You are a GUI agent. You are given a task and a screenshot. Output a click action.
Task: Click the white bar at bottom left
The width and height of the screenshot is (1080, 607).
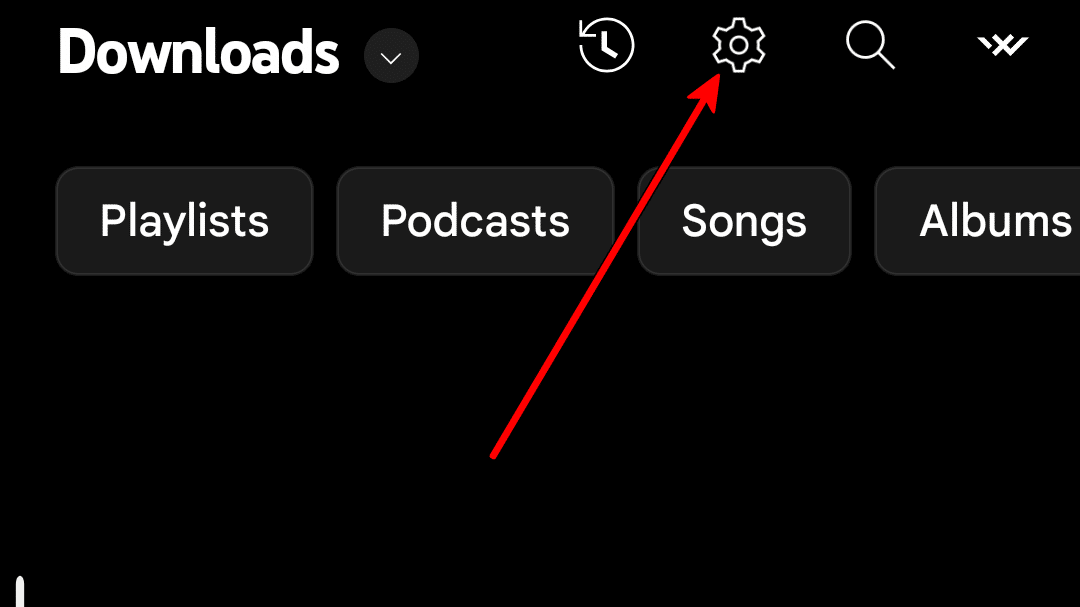(20, 591)
